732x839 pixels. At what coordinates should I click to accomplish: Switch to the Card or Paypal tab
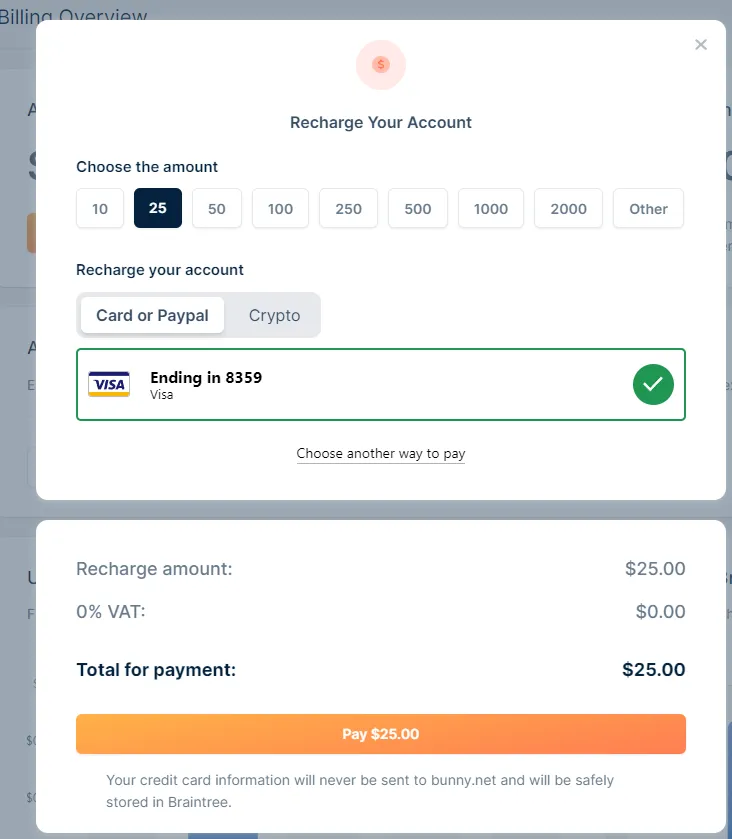tap(152, 315)
